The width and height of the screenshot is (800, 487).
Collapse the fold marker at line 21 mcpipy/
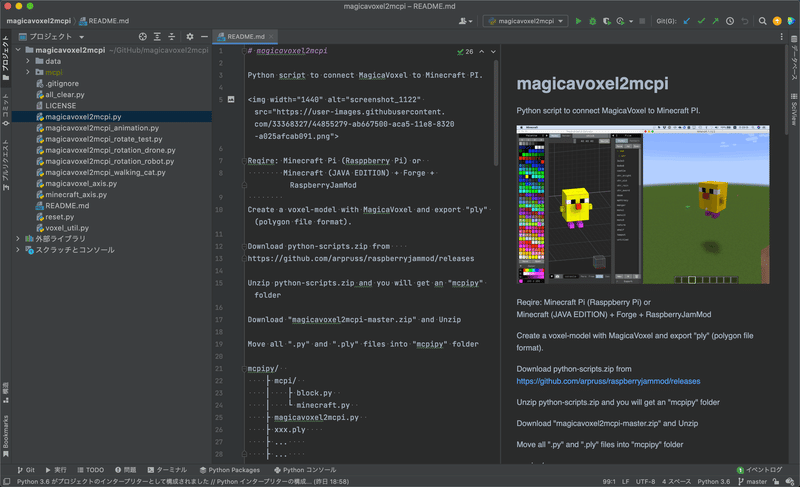(244, 368)
